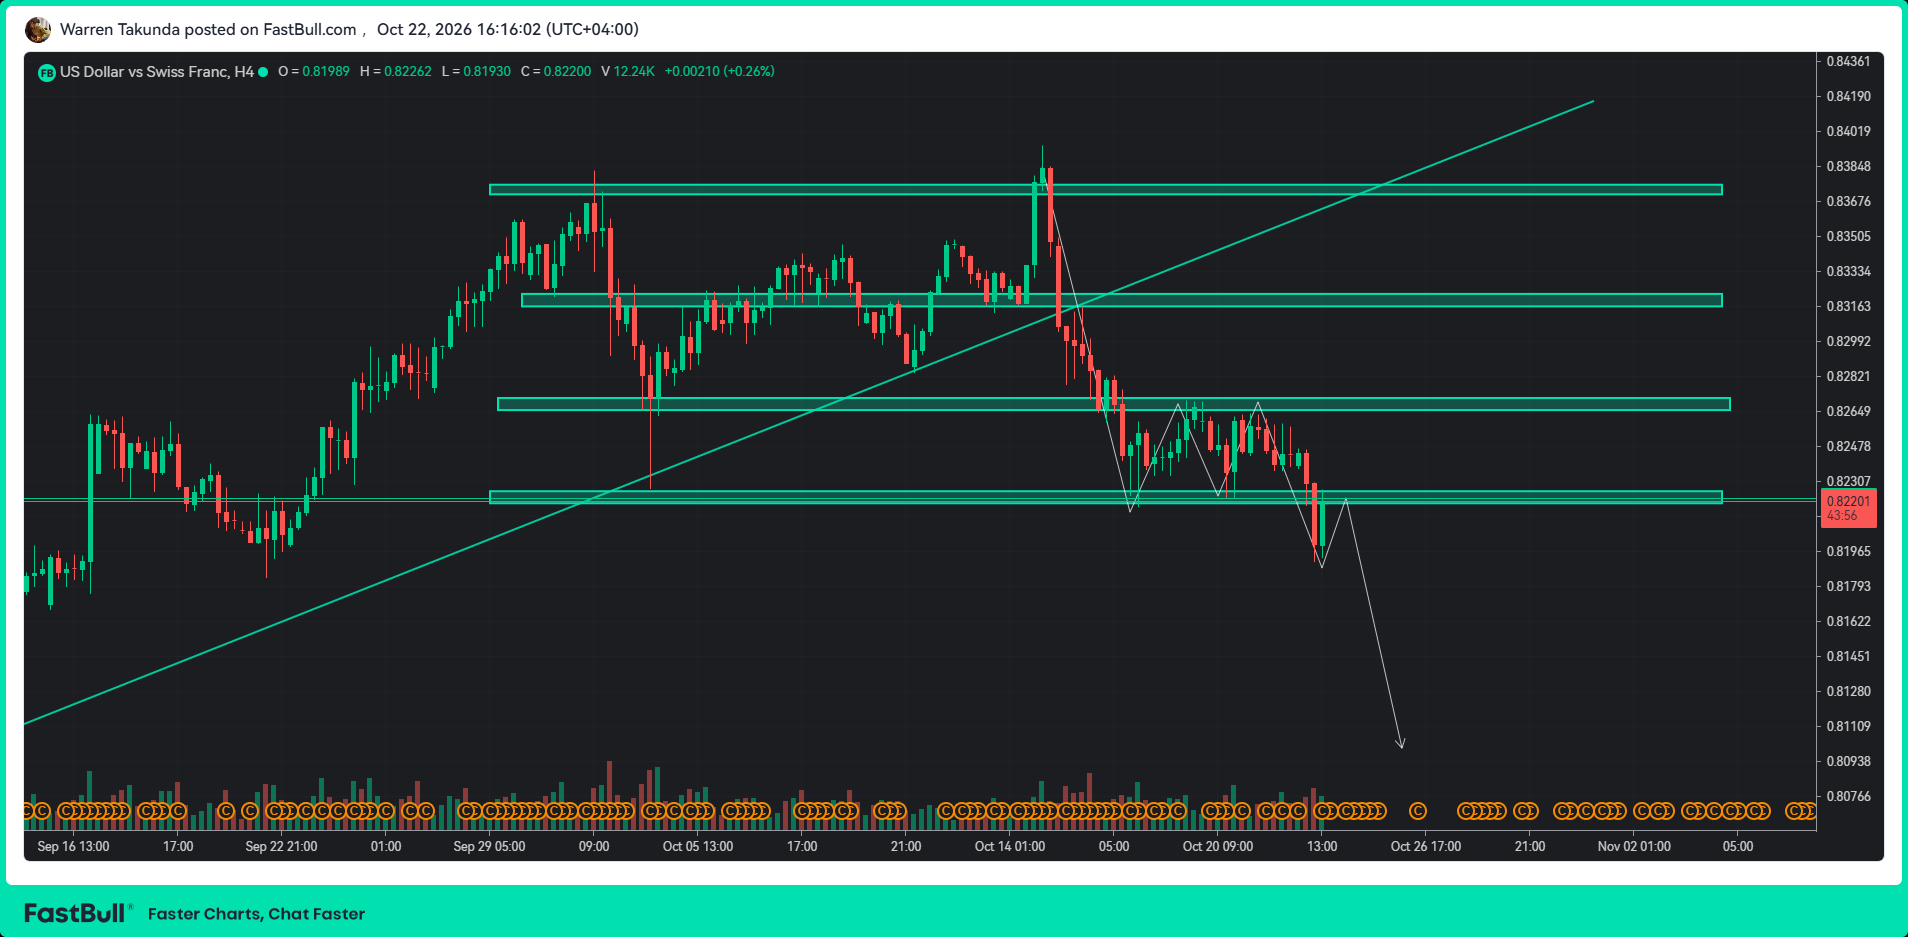The width and height of the screenshot is (1908, 937).
Task: Click the 43:56 candle countdown timer
Action: [x=1842, y=516]
